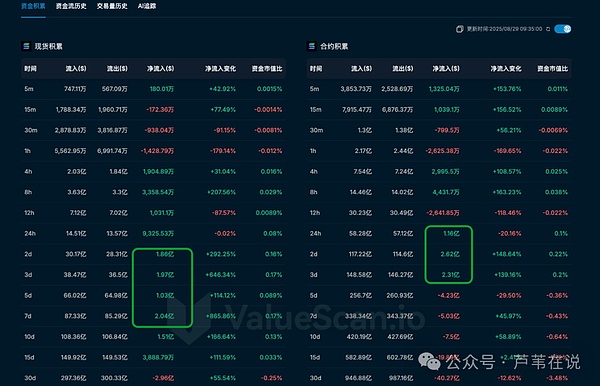
Task: Click the 7d spot net inflow 2.04亿
Action: point(164,316)
